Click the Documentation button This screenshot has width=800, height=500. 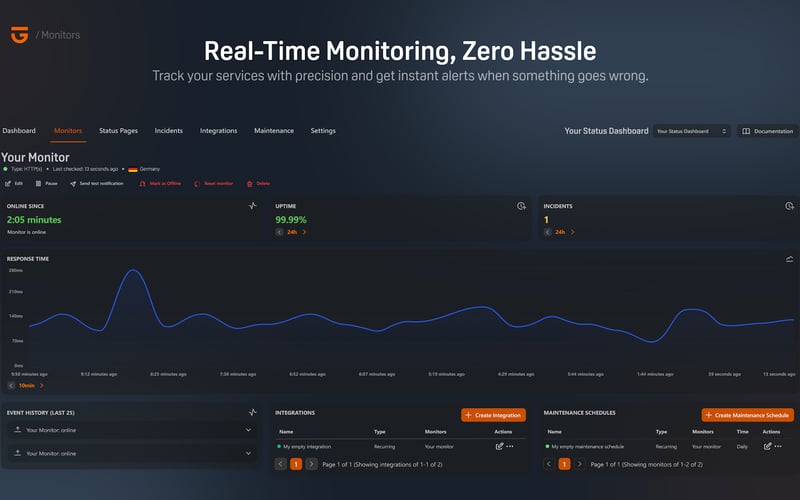(767, 131)
